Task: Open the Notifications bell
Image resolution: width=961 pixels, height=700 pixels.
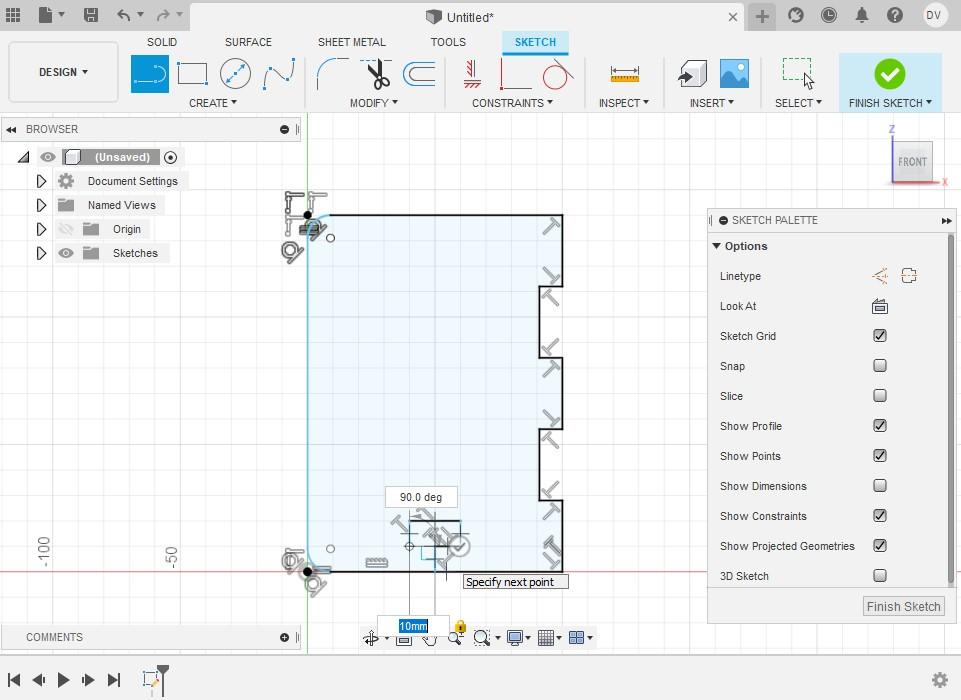Action: click(862, 15)
